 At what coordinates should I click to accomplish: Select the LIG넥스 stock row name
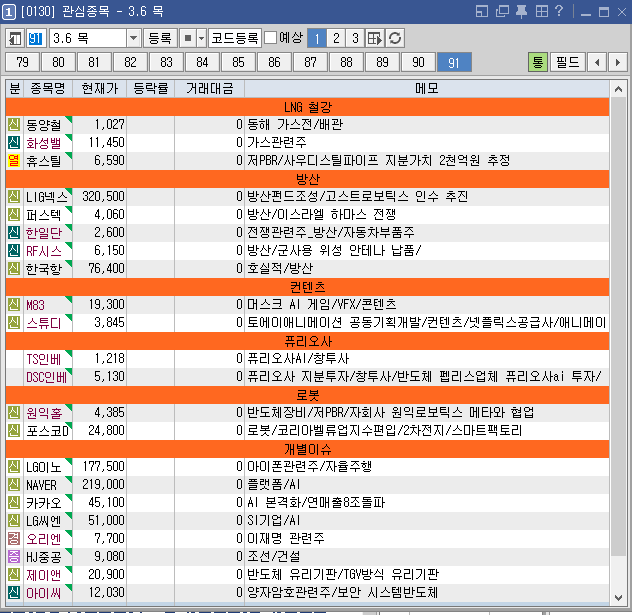47,197
